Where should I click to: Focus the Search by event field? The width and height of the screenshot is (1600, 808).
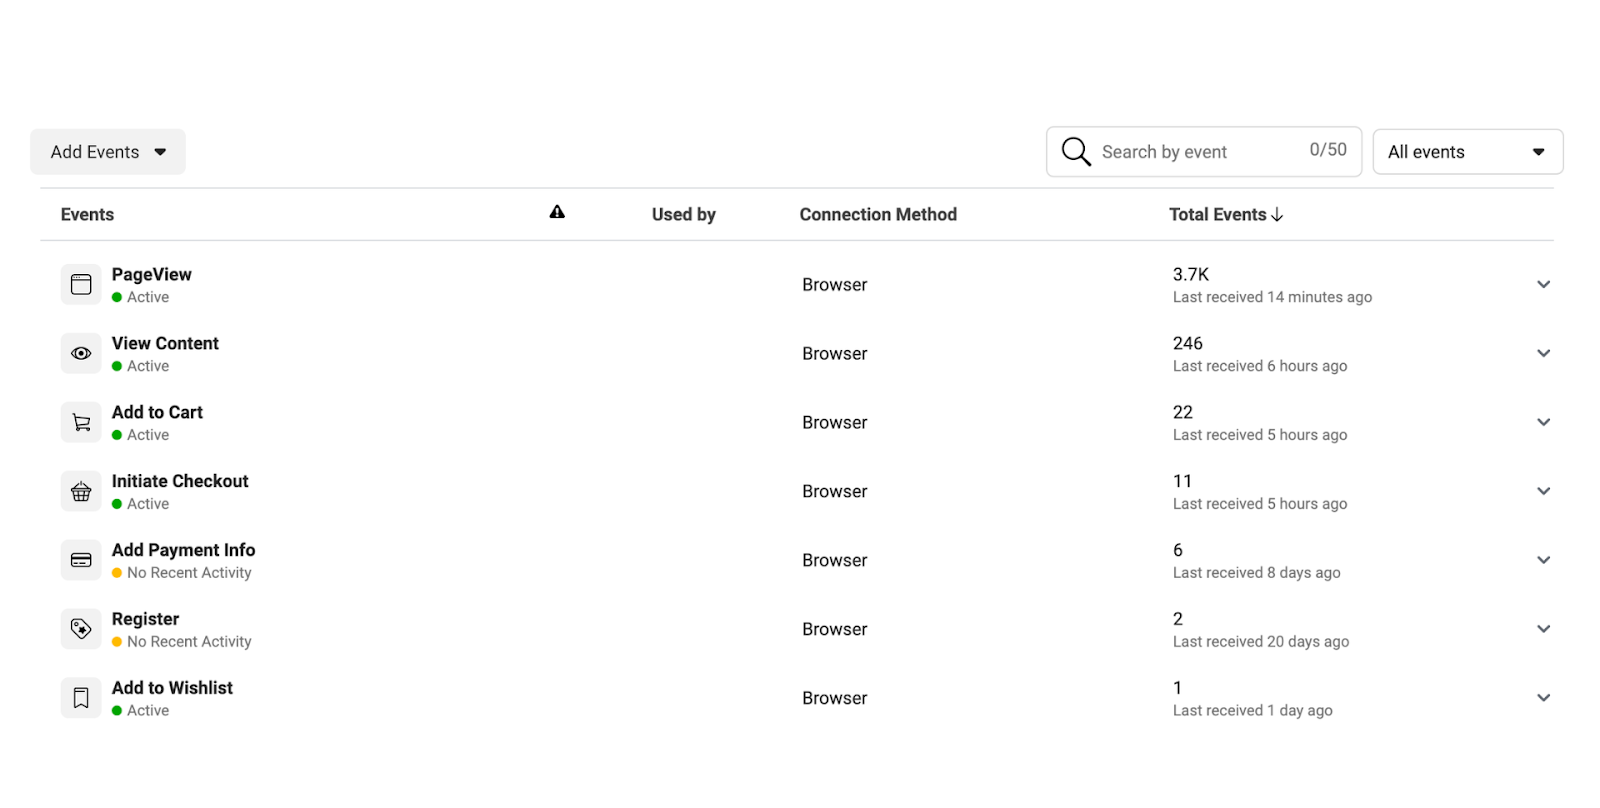tap(1204, 152)
